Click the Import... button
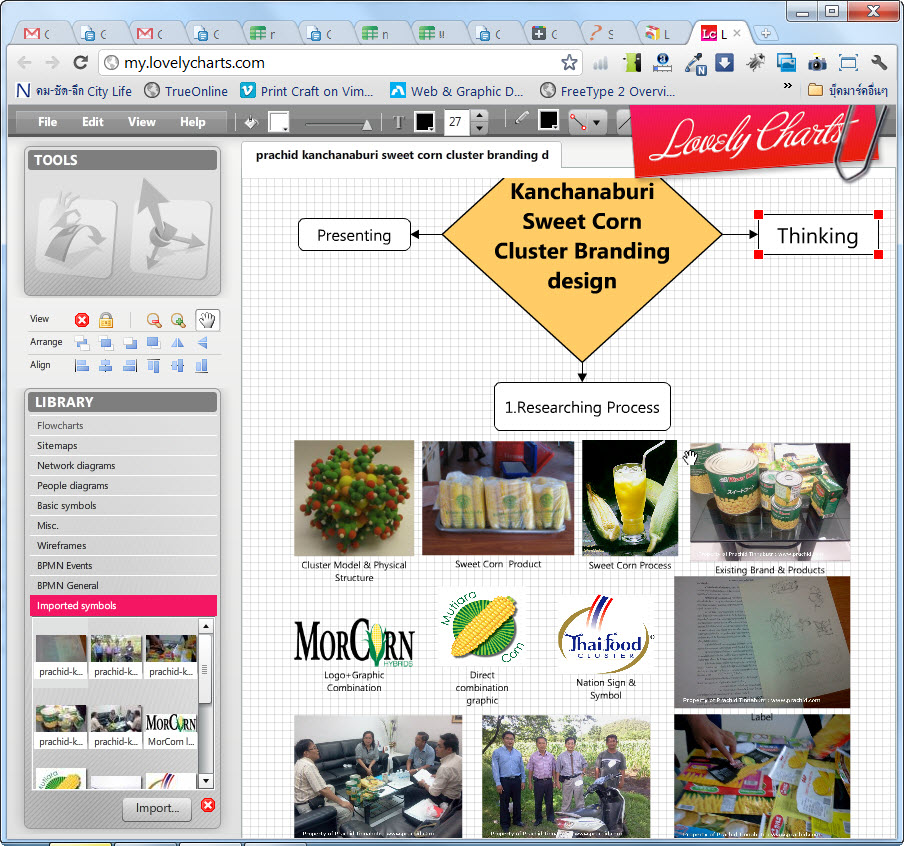This screenshot has width=904, height=846. click(x=157, y=808)
